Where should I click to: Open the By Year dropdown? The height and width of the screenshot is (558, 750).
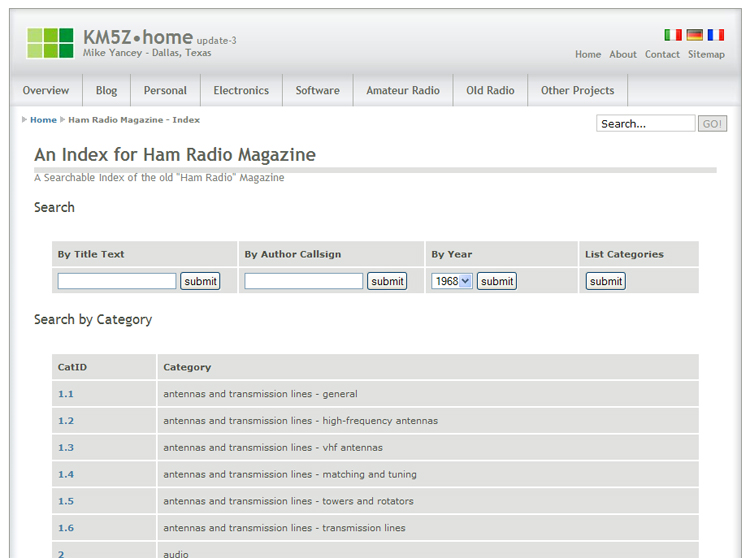[451, 281]
